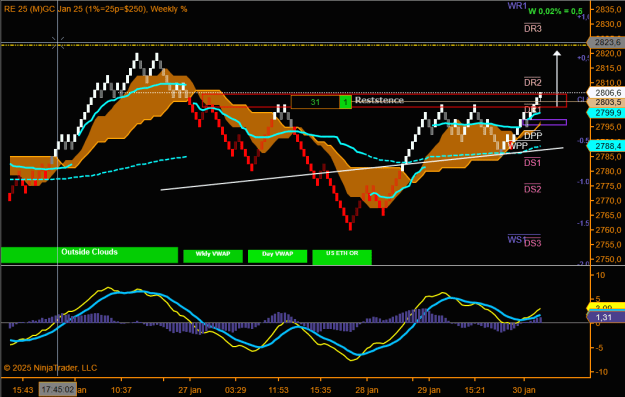The width and height of the screenshot is (625, 397).
Task: Click the 2823,6 price marker
Action: pyautogui.click(x=606, y=42)
